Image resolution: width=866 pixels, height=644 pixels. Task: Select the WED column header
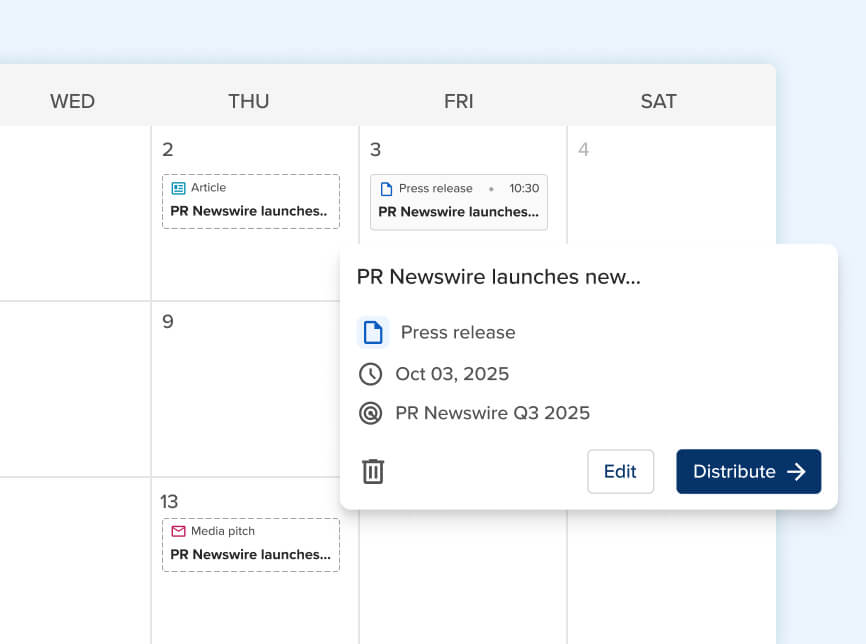[x=73, y=101]
